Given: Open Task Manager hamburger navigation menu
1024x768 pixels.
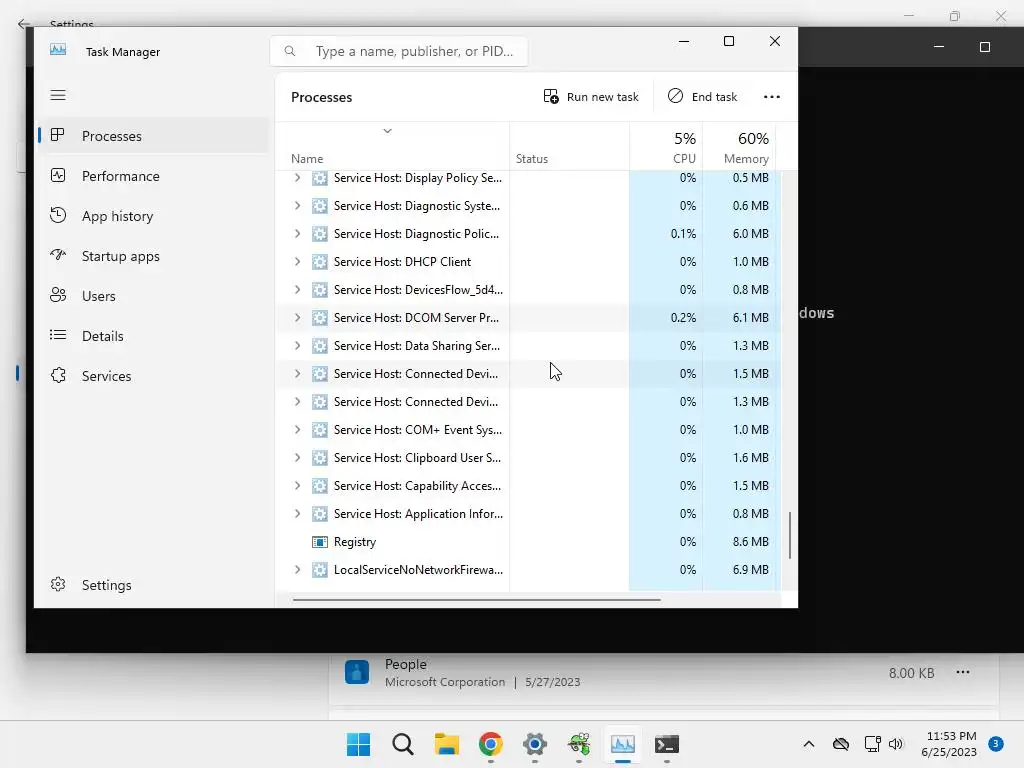Looking at the screenshot, I should [x=58, y=95].
